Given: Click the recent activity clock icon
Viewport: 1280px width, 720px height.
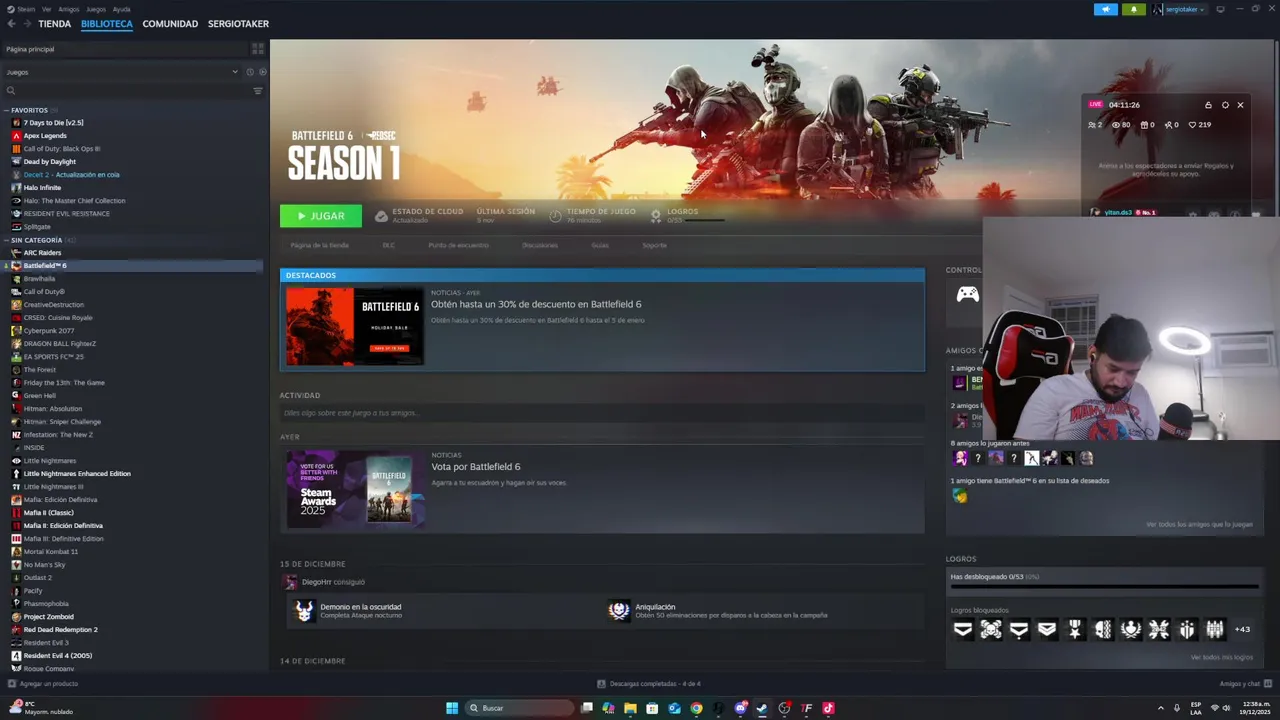Looking at the screenshot, I should tap(250, 72).
